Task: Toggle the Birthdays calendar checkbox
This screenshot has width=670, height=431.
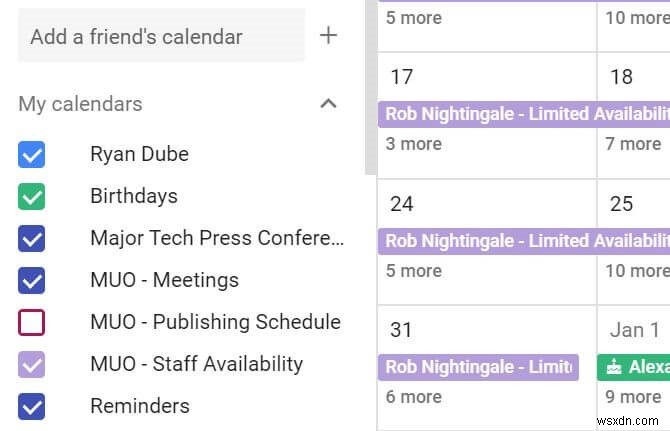Action: pyautogui.click(x=32, y=196)
